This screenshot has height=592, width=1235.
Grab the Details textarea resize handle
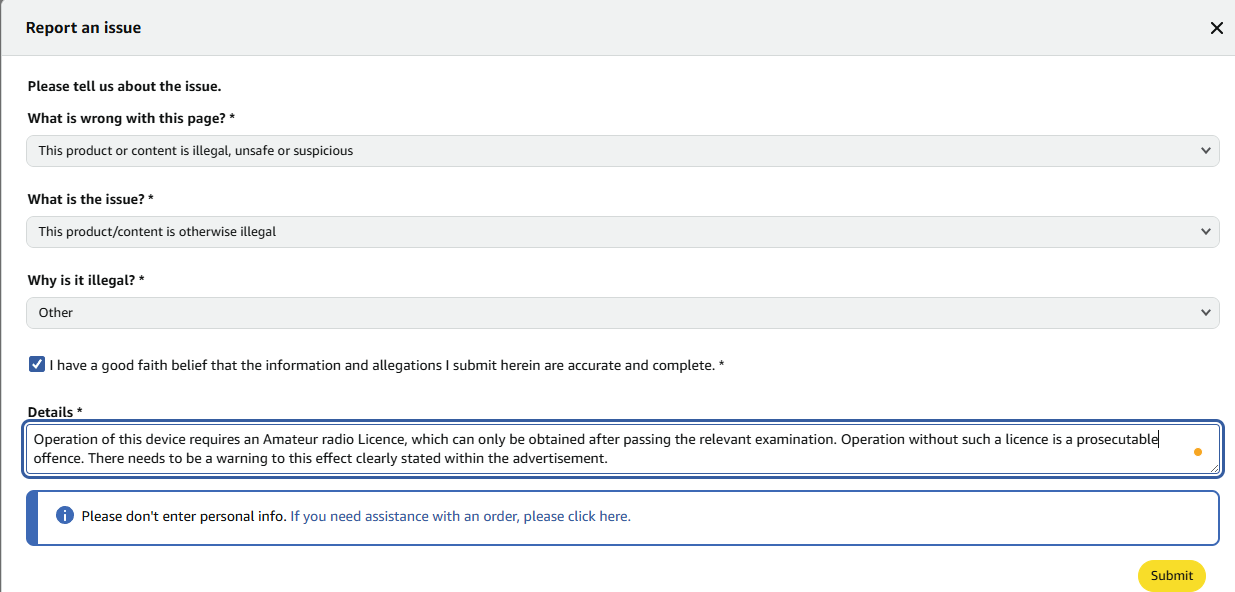point(1213,467)
